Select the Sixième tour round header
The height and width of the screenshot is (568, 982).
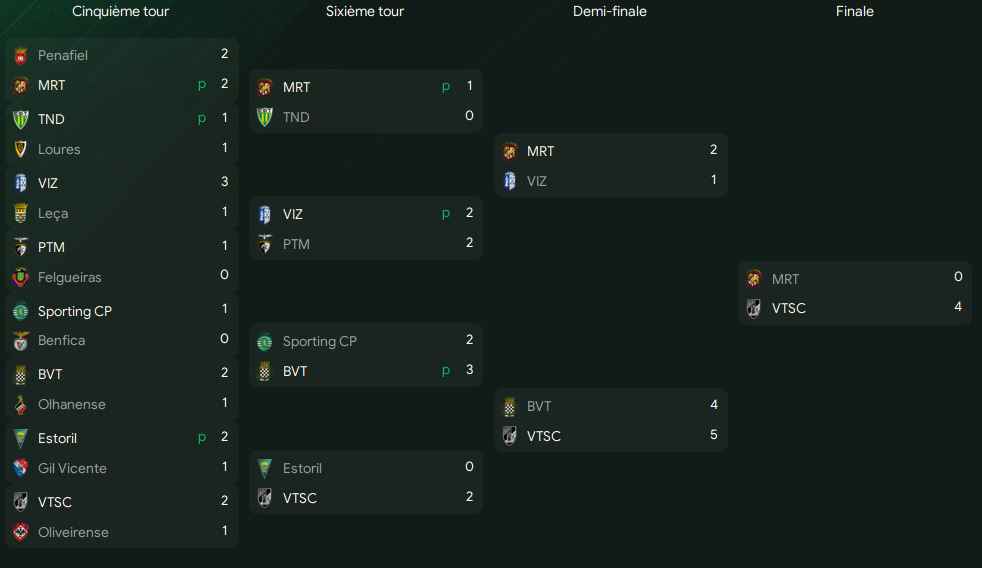point(365,12)
